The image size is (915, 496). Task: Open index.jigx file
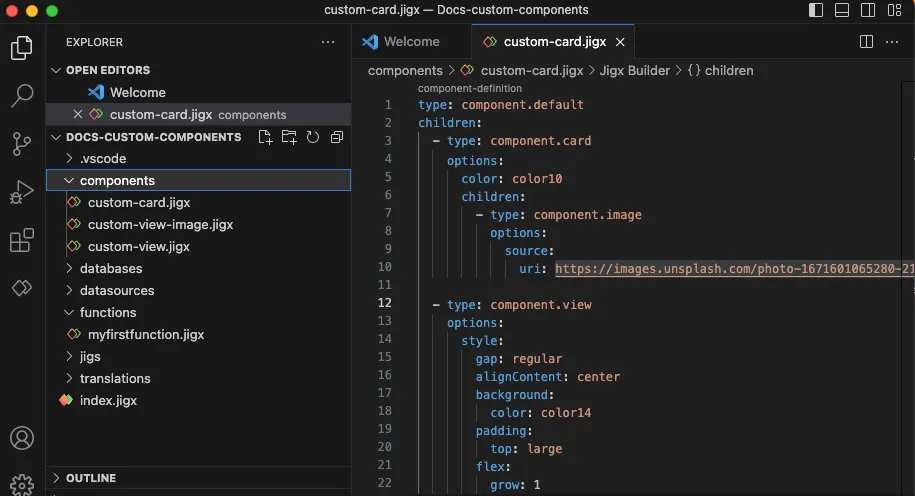198,400
